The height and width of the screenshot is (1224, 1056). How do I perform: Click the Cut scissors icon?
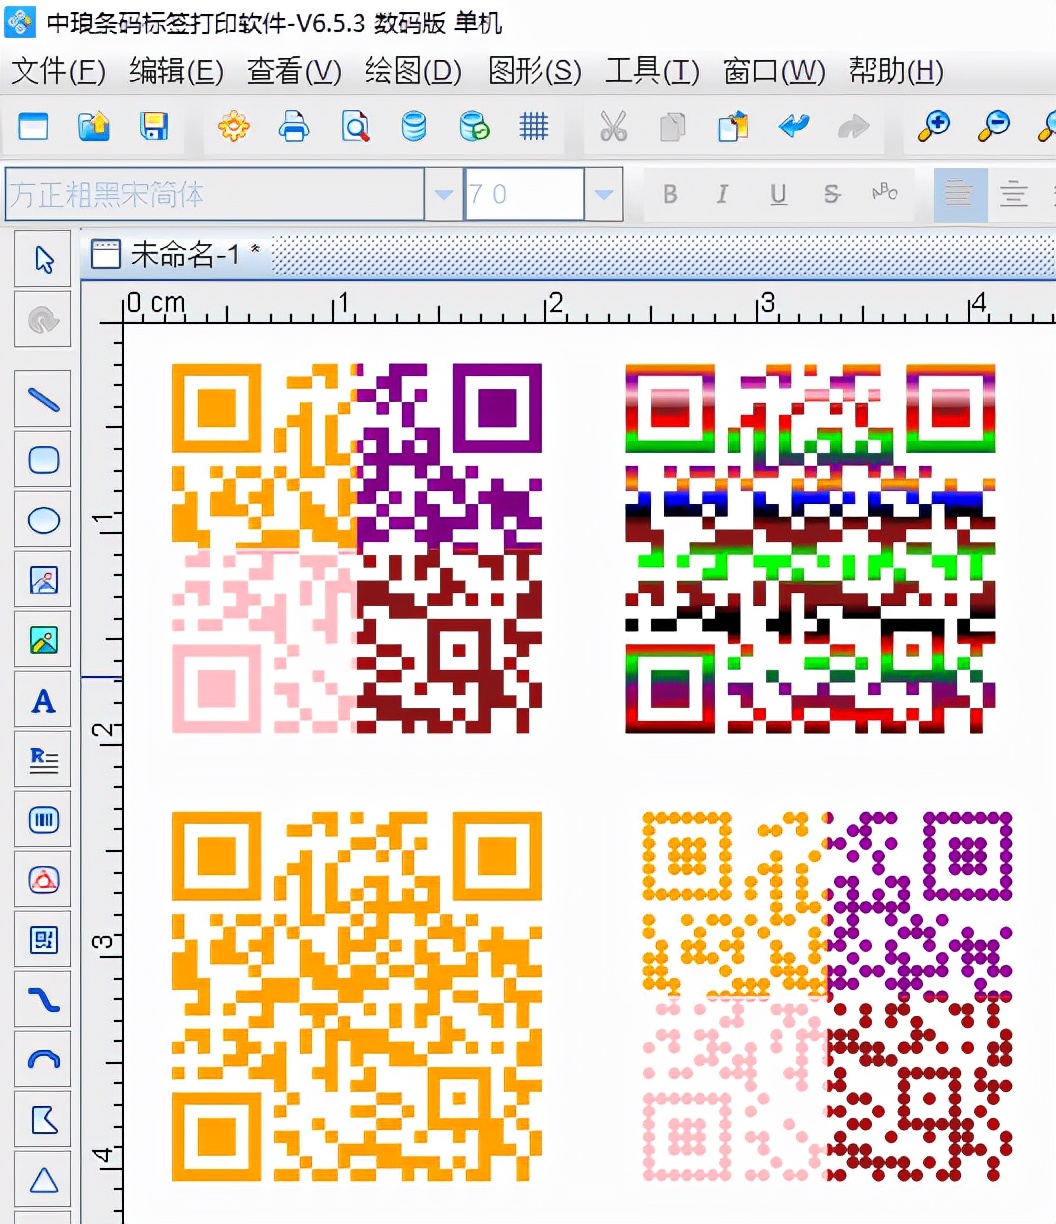point(613,126)
